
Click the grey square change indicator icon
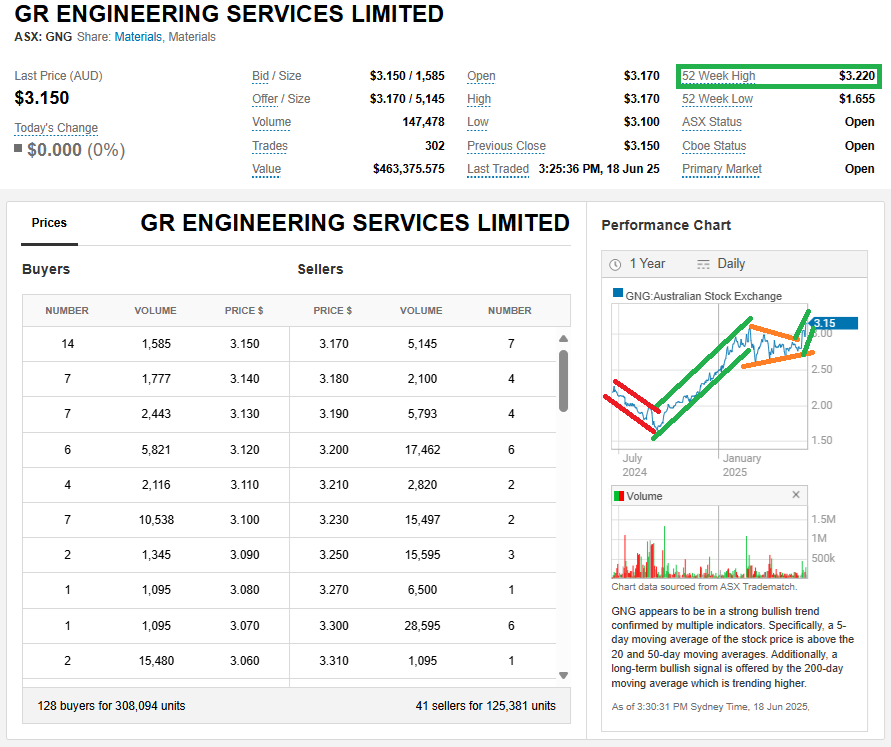point(18,149)
